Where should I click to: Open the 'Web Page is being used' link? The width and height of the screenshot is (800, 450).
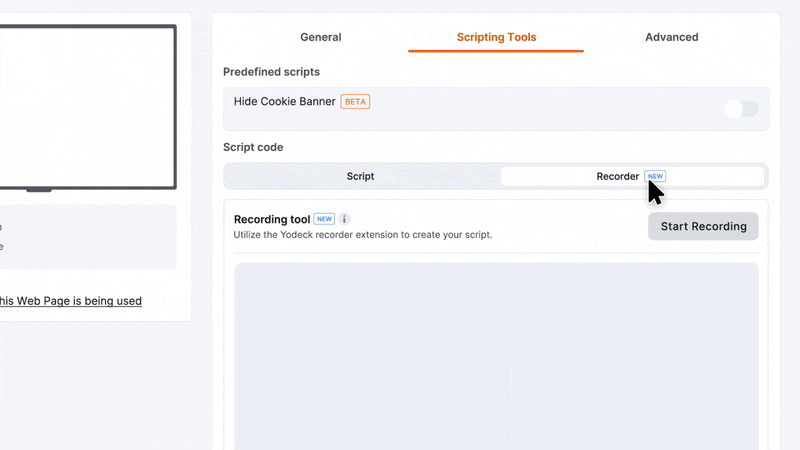click(71, 301)
